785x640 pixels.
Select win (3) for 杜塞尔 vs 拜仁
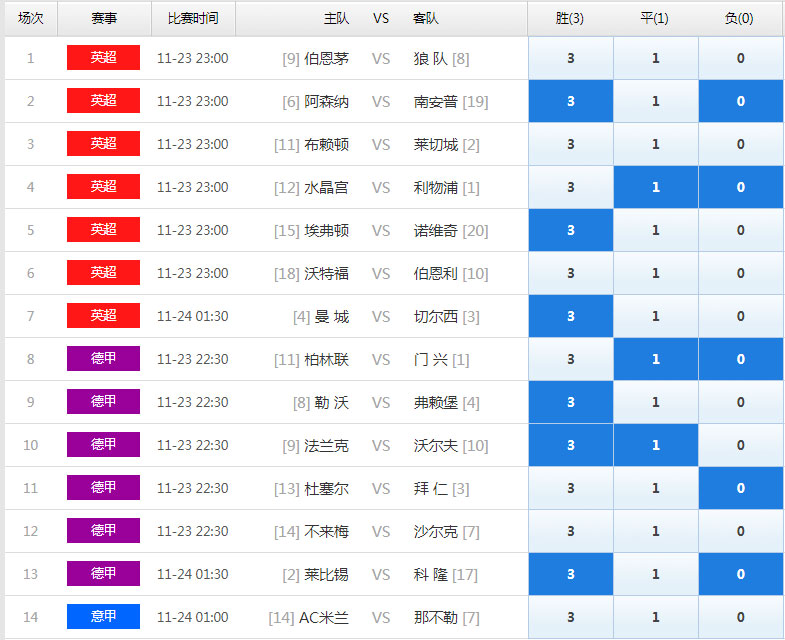pos(571,489)
